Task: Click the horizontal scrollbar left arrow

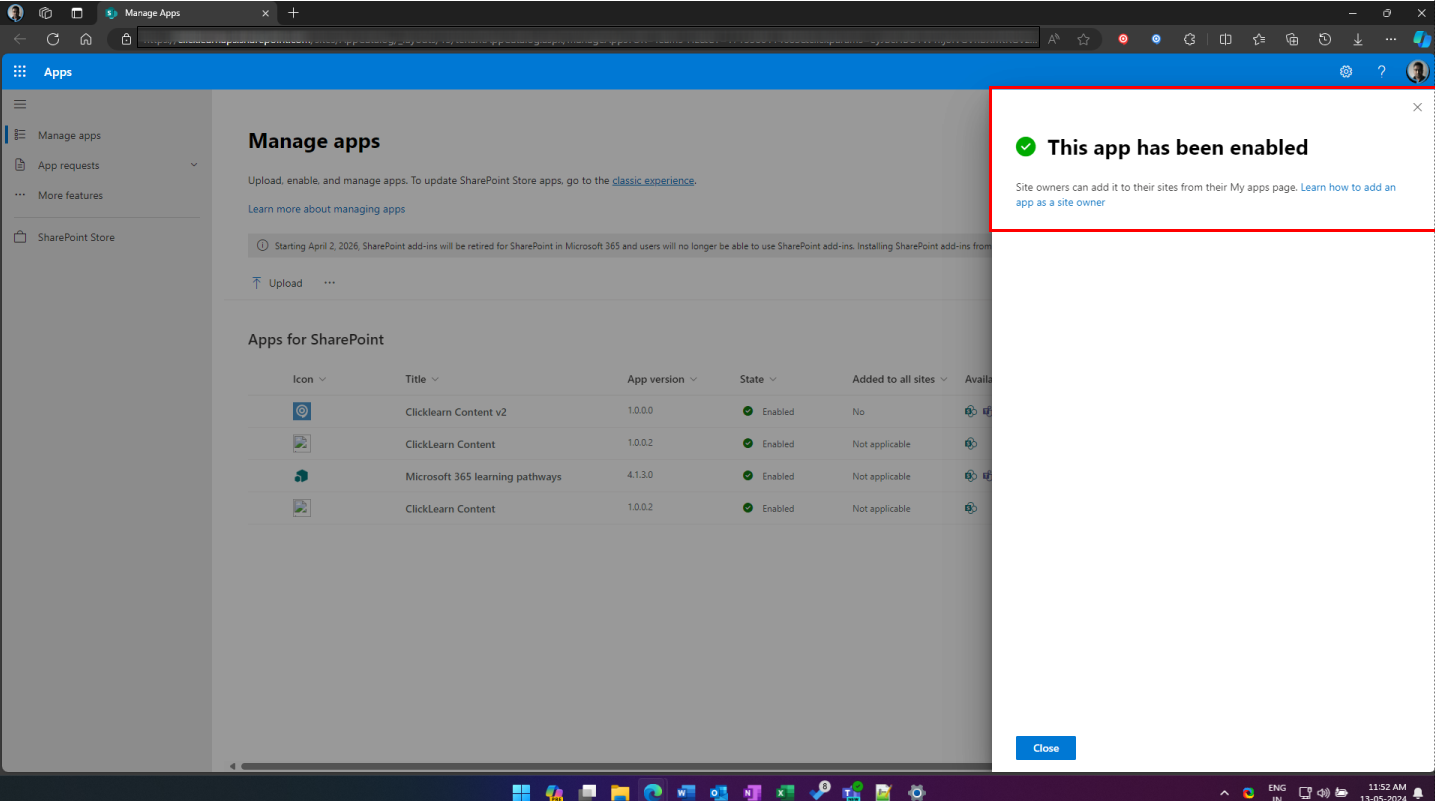Action: (x=233, y=767)
